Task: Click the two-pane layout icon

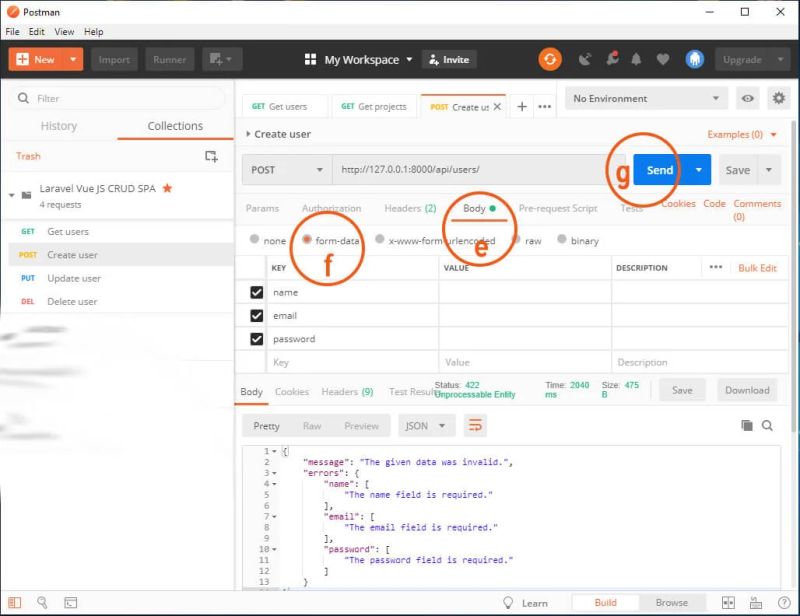Action: [x=728, y=603]
